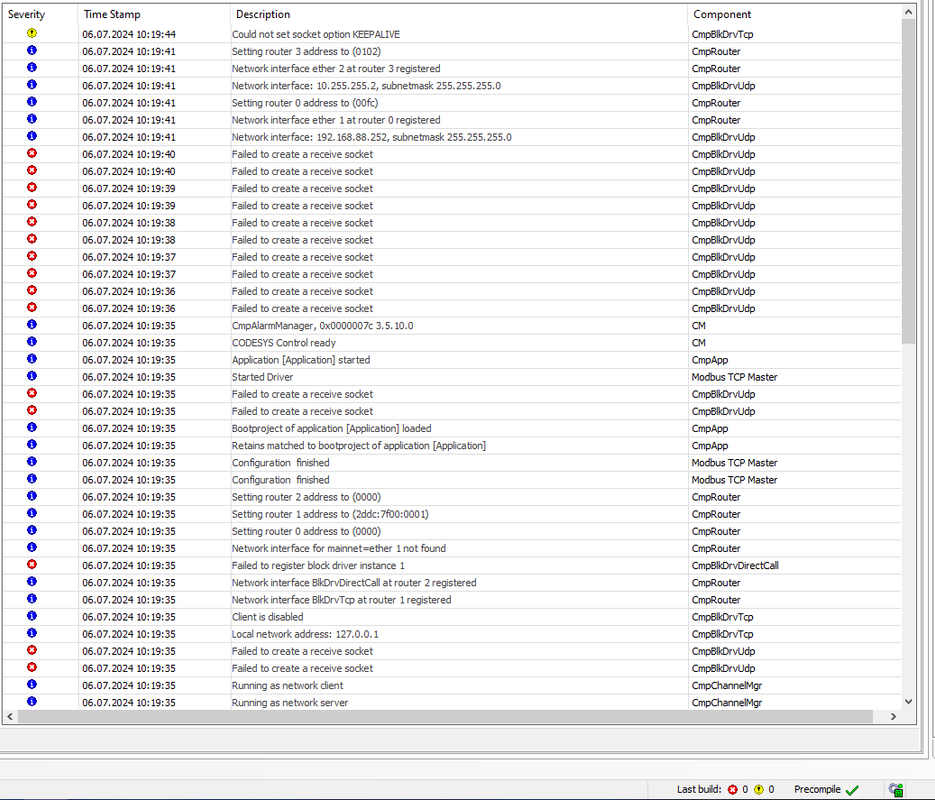The image size is (935, 800).
Task: Click the status bar icon right of Precompile
Action: (896, 790)
